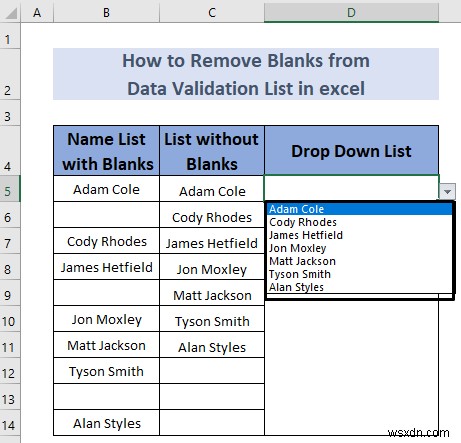Select column C header

click(212, 13)
